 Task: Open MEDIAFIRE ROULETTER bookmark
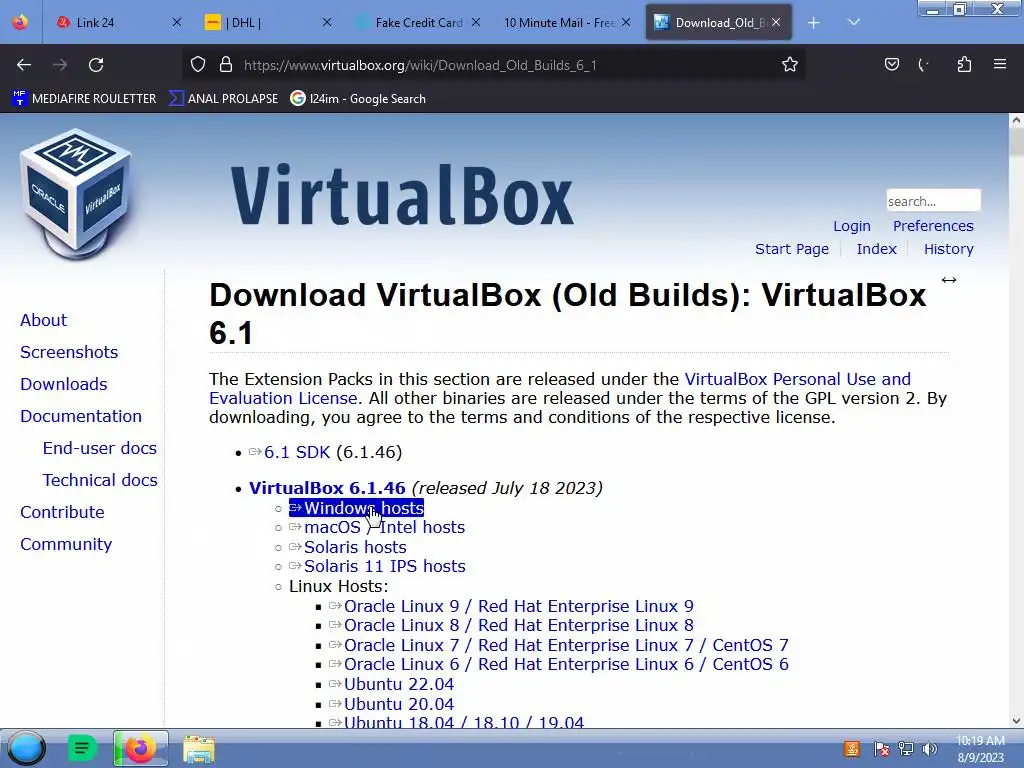point(85,99)
